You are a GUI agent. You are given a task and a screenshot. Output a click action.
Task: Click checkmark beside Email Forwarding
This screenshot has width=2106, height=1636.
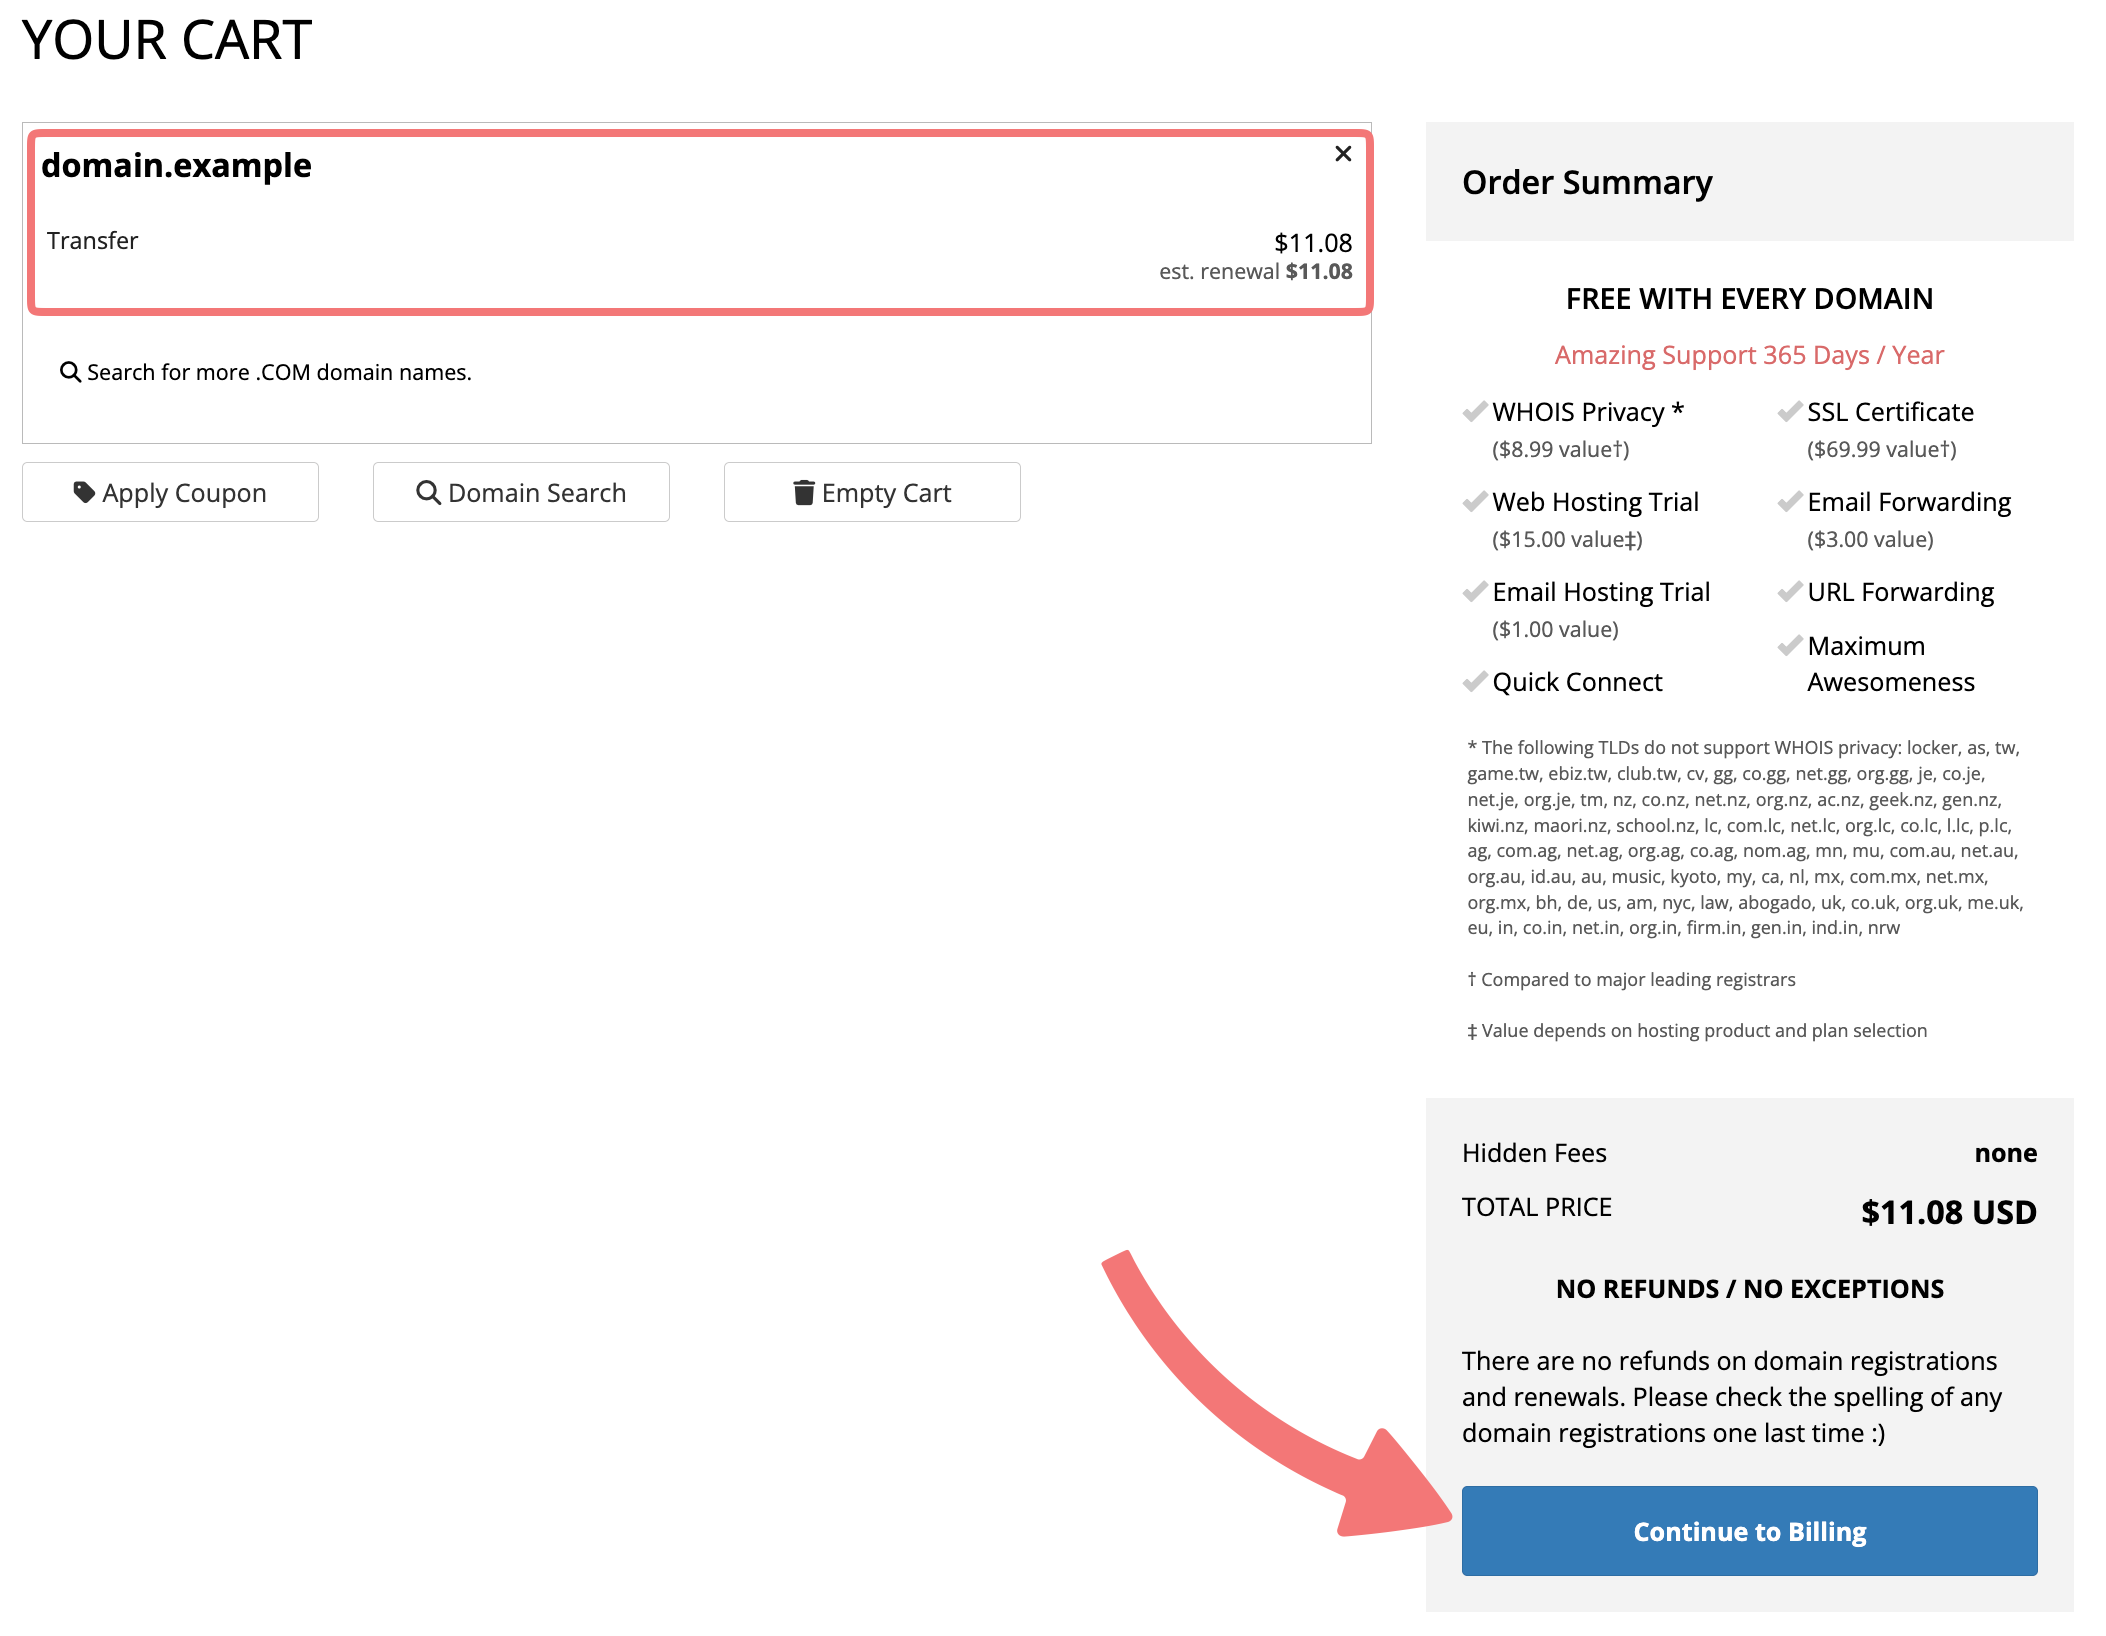[1789, 502]
